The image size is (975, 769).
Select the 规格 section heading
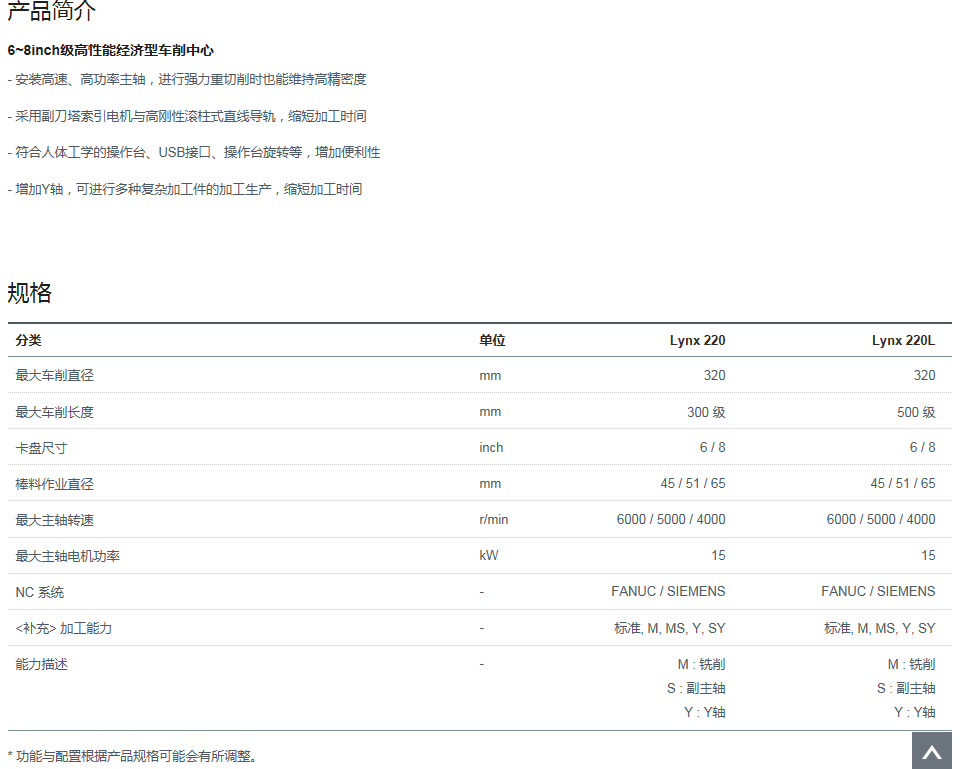[30, 293]
